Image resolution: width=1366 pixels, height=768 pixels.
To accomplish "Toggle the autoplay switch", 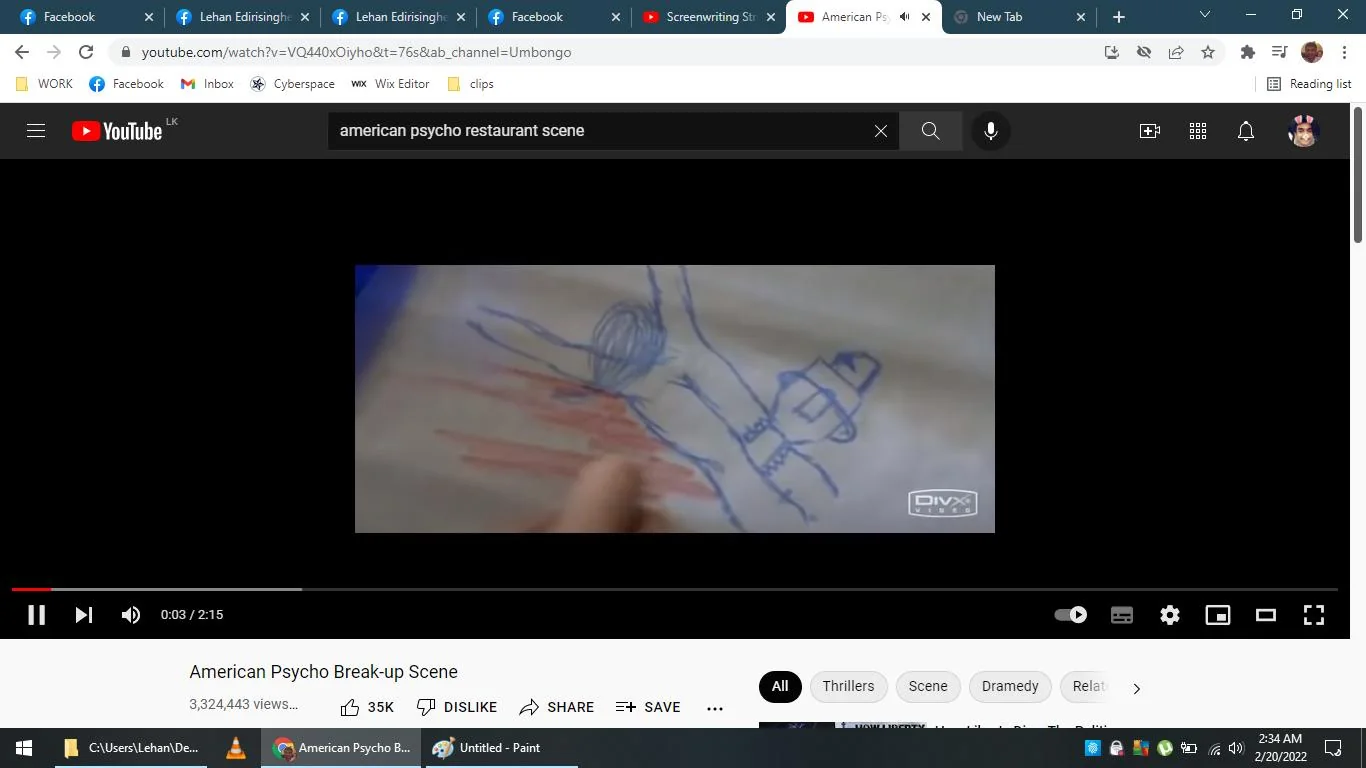I will point(1071,615).
